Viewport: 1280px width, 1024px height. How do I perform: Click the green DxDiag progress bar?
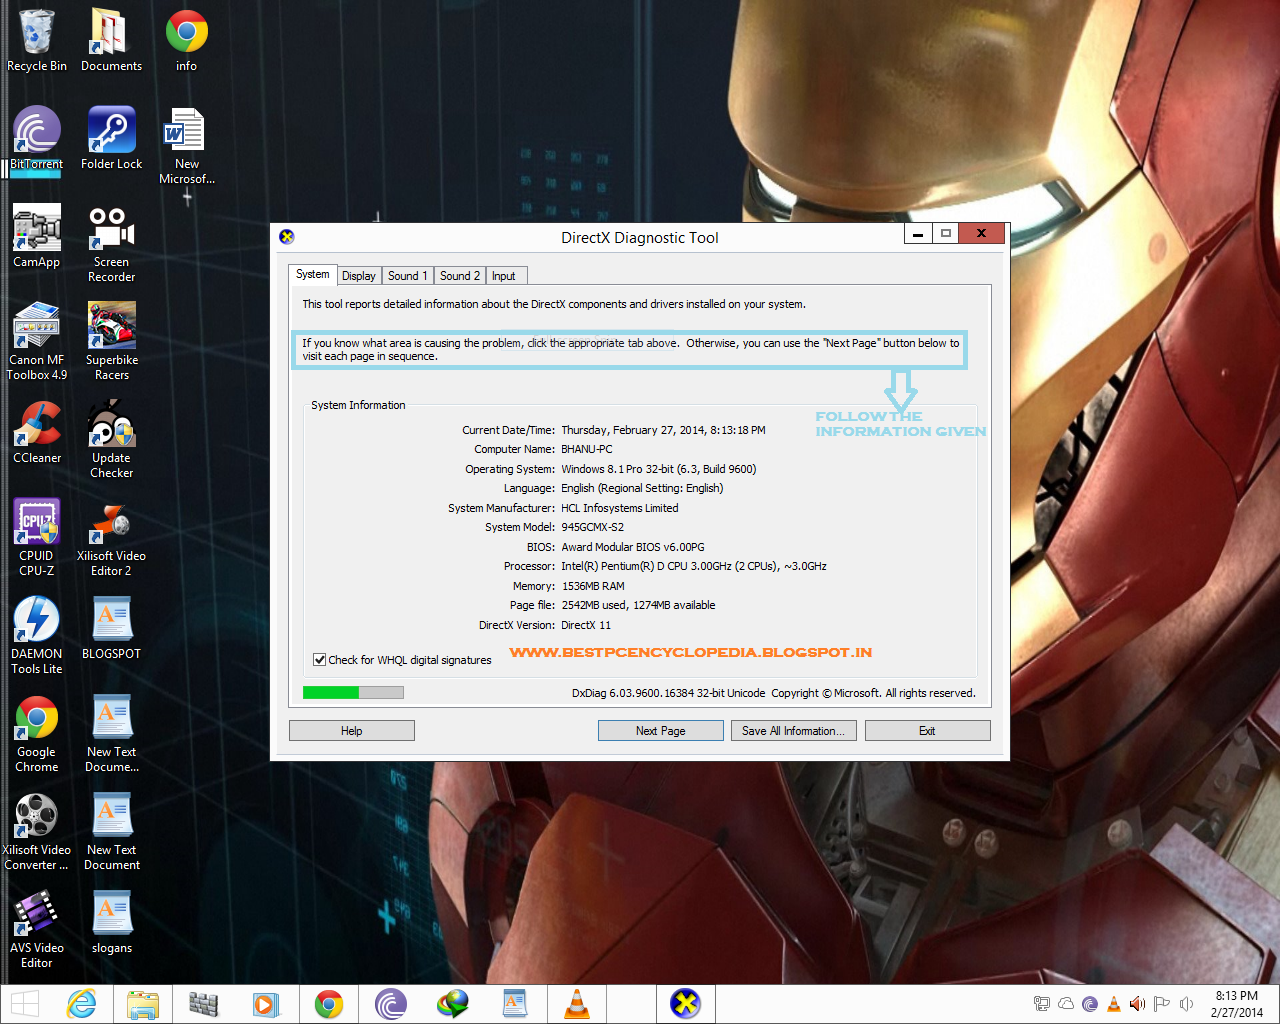(354, 692)
